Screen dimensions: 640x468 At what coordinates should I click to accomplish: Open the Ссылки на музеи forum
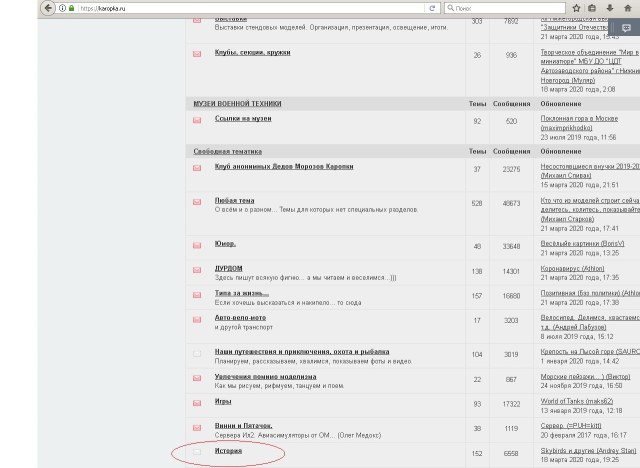point(243,118)
